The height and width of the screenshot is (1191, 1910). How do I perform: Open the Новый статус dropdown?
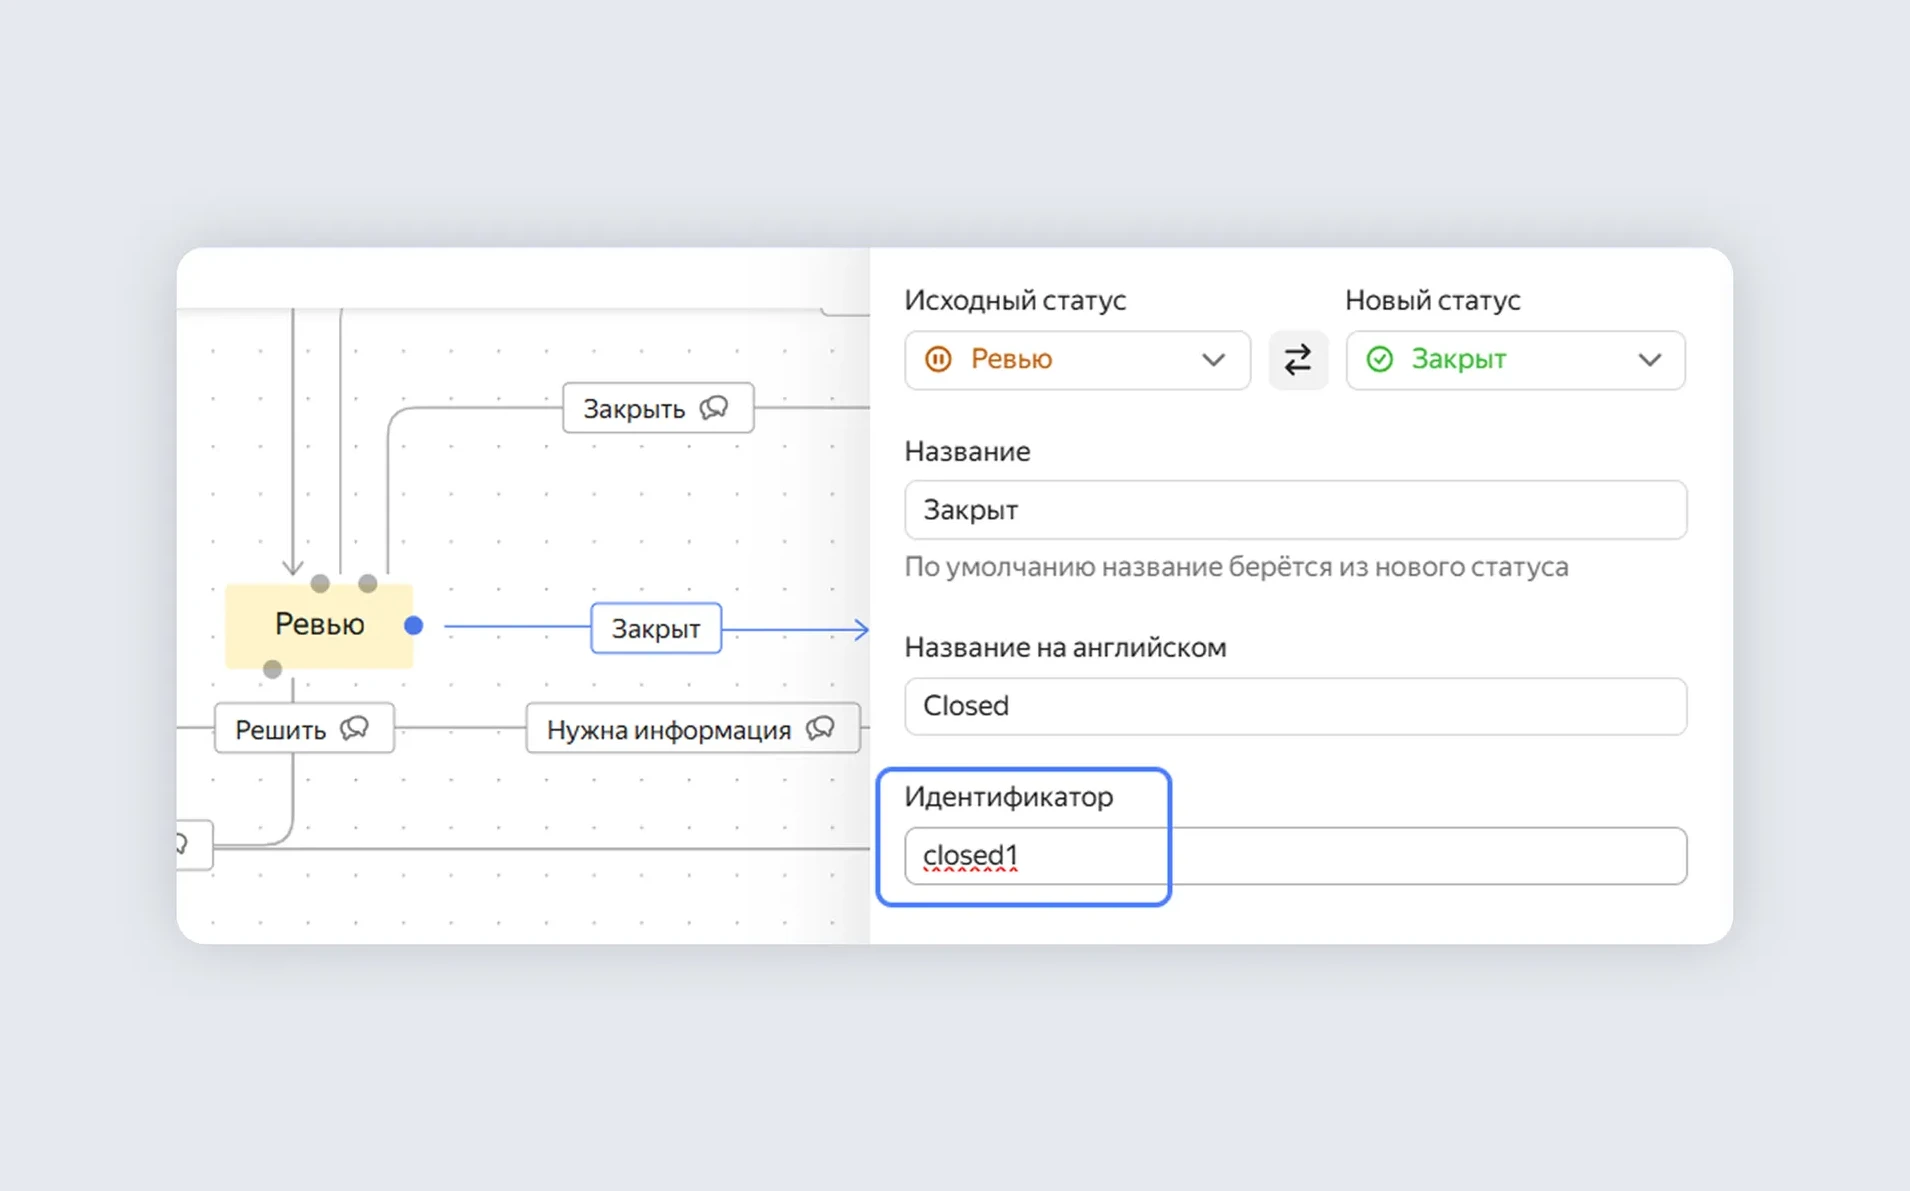point(1514,360)
